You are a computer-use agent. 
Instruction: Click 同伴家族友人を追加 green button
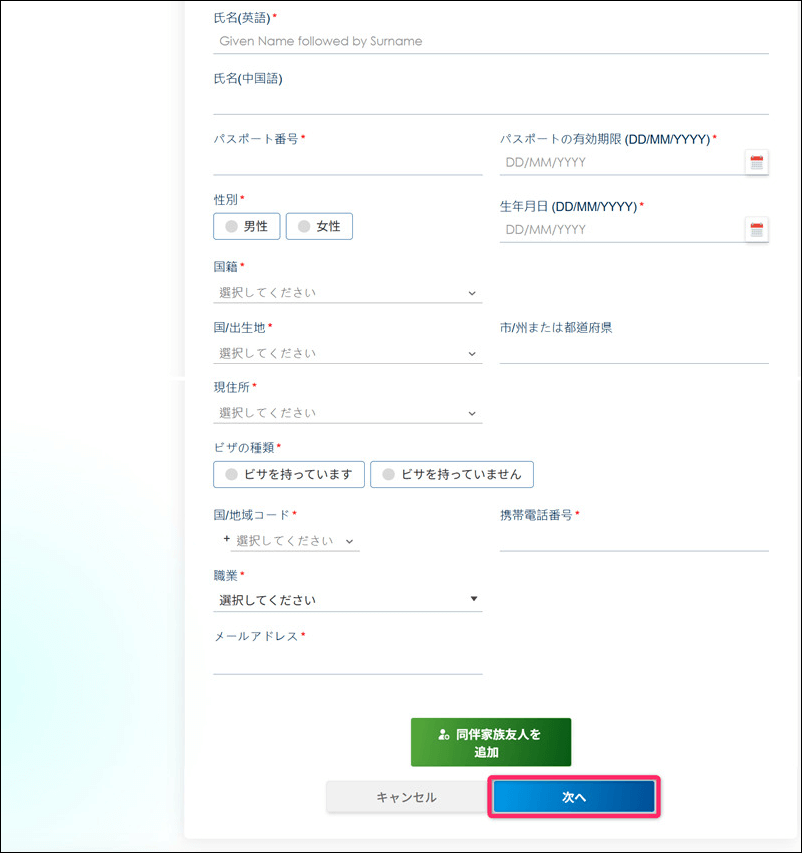pos(491,743)
